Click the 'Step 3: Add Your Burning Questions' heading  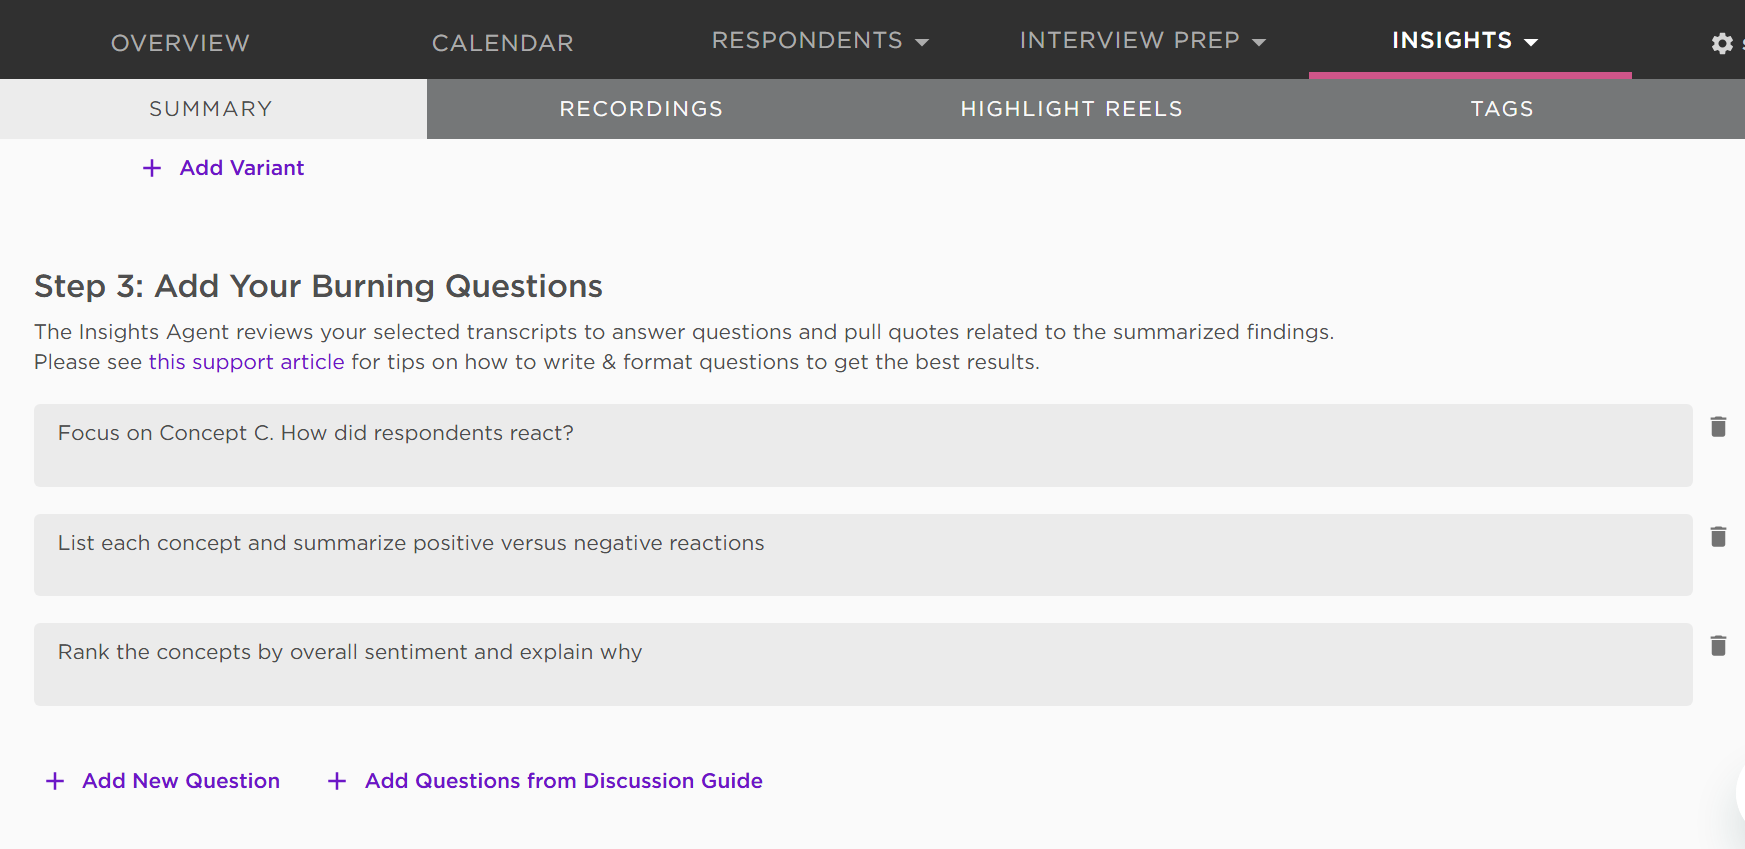pyautogui.click(x=318, y=286)
